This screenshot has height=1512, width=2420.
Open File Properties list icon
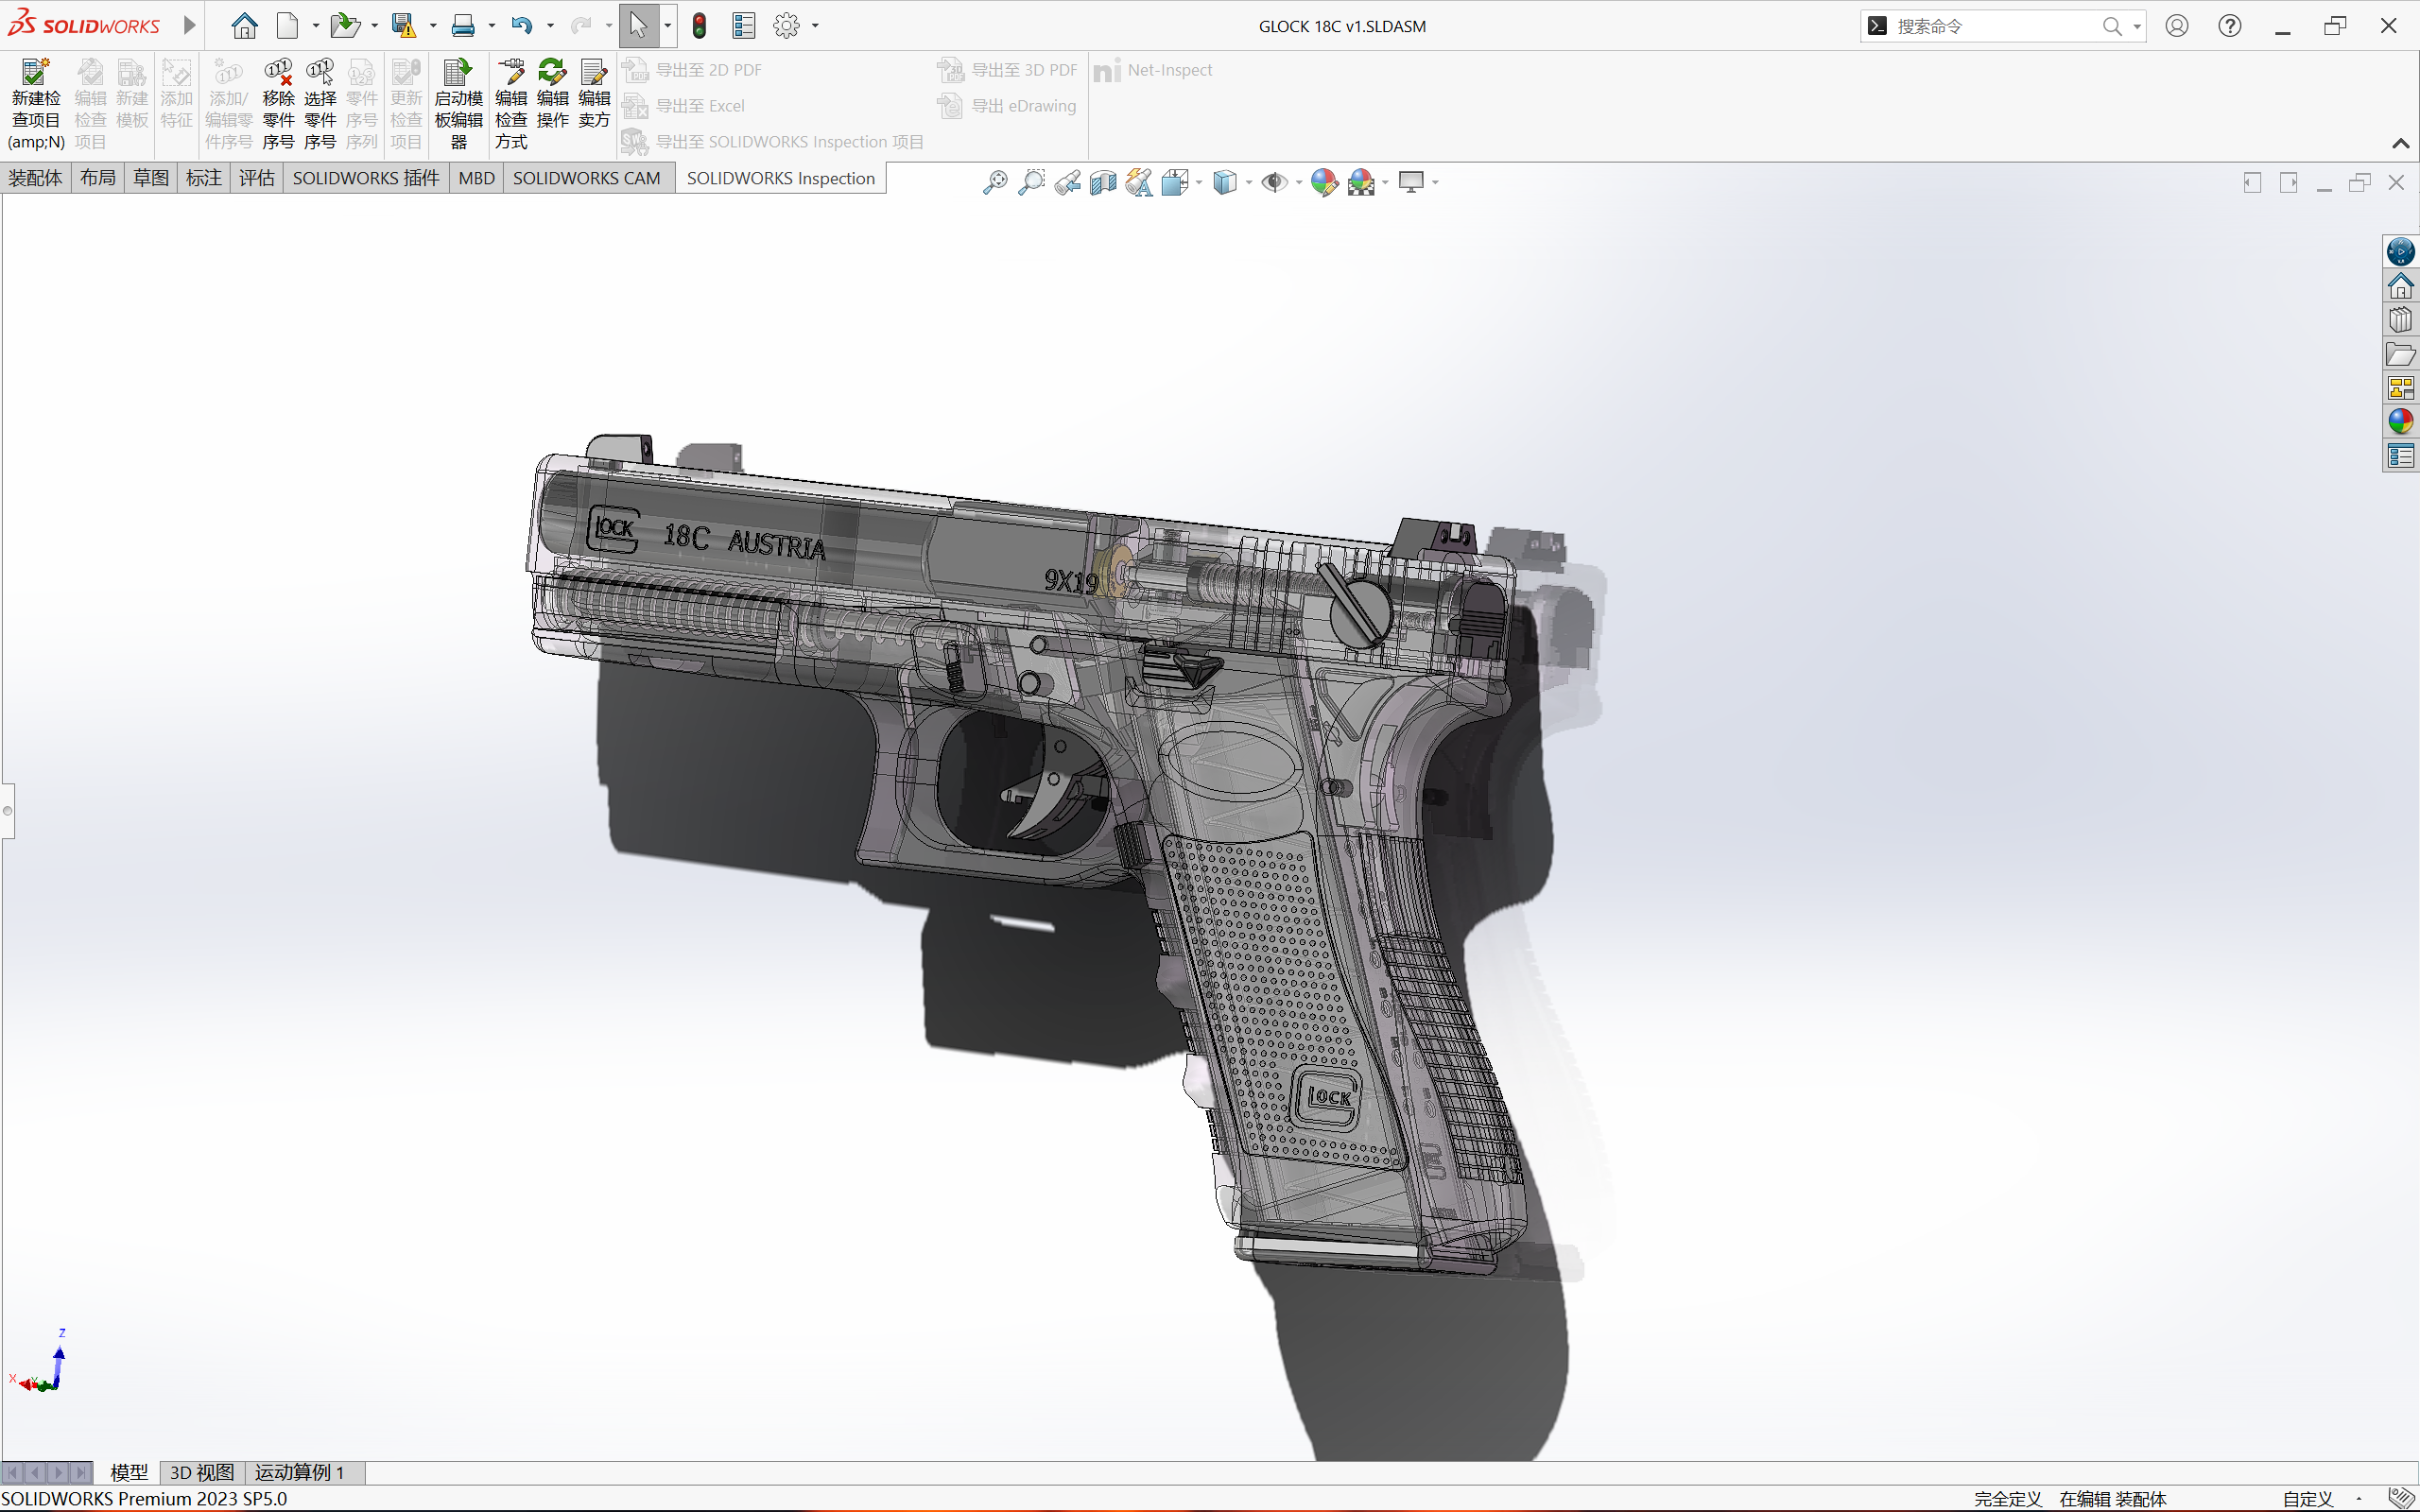(x=743, y=26)
